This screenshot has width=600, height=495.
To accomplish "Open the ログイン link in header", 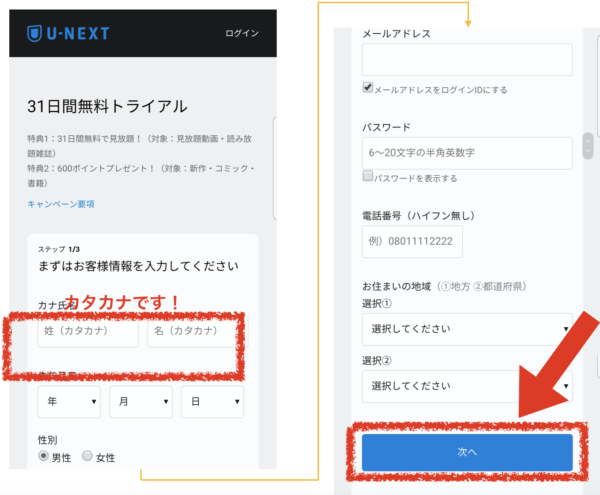I will [242, 33].
